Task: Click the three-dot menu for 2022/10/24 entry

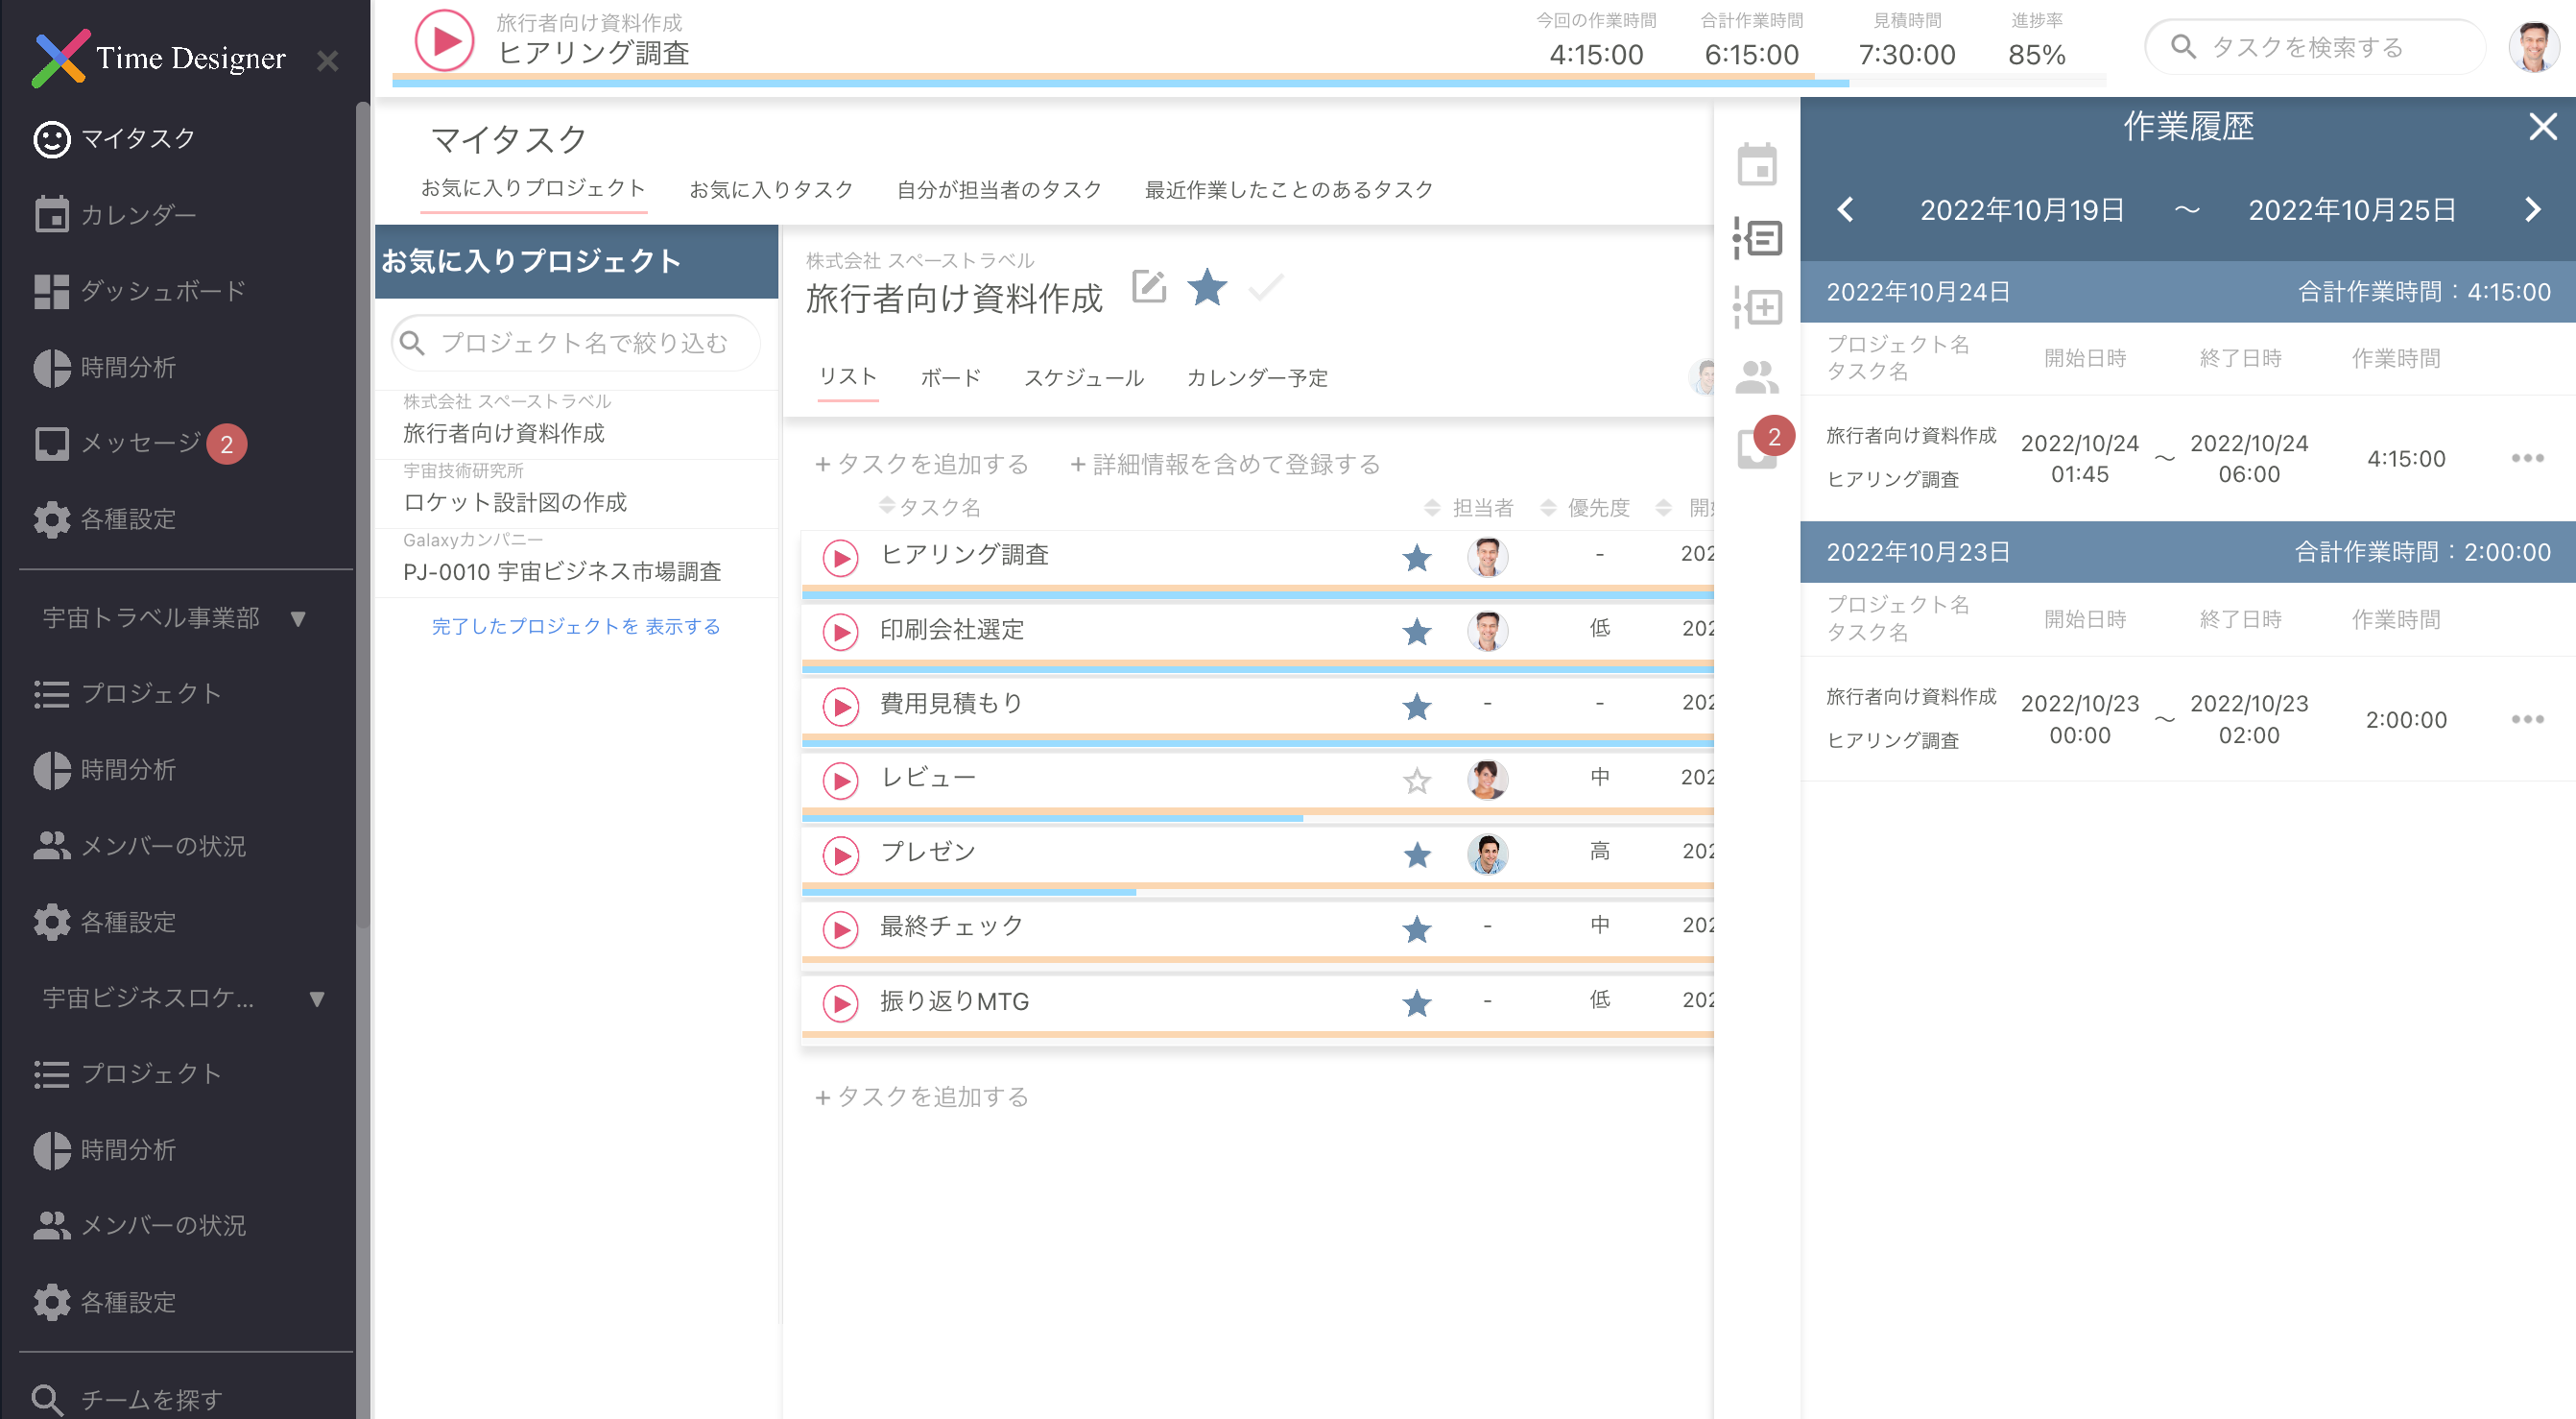Action: (2526, 458)
